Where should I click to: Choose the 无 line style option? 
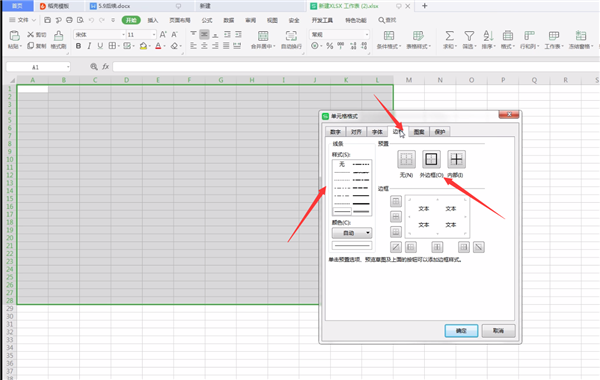coord(342,164)
